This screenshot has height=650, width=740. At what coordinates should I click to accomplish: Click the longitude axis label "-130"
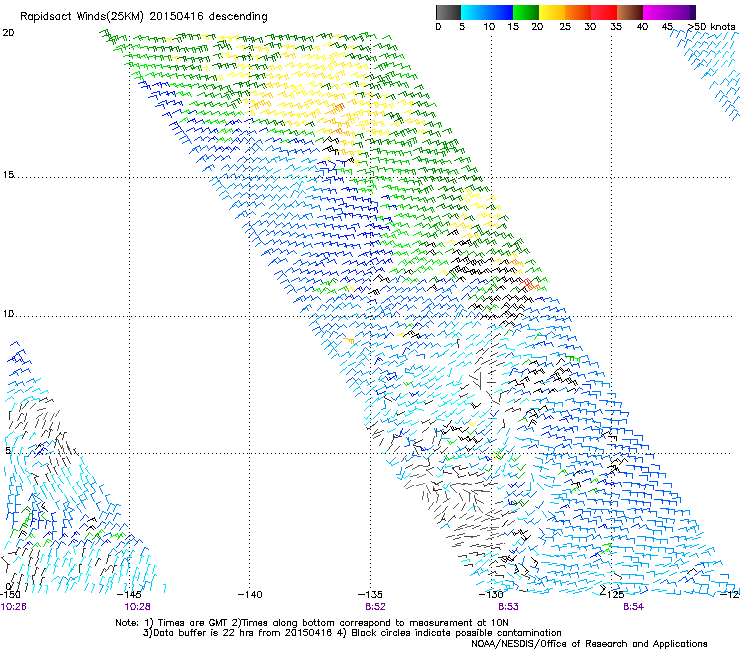[491, 595]
